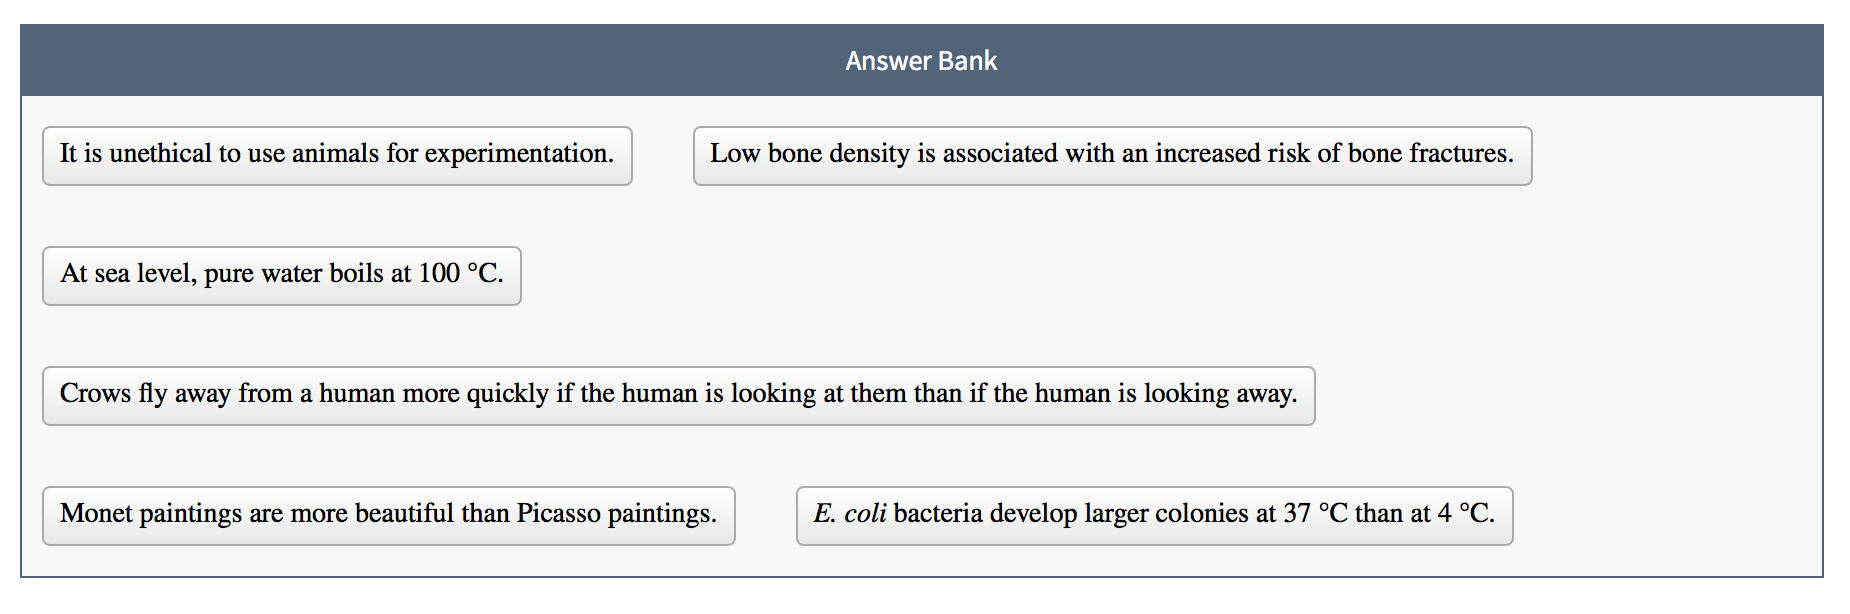Click the statement associating bone density with fractures
This screenshot has width=1850, height=614.
pos(1112,155)
